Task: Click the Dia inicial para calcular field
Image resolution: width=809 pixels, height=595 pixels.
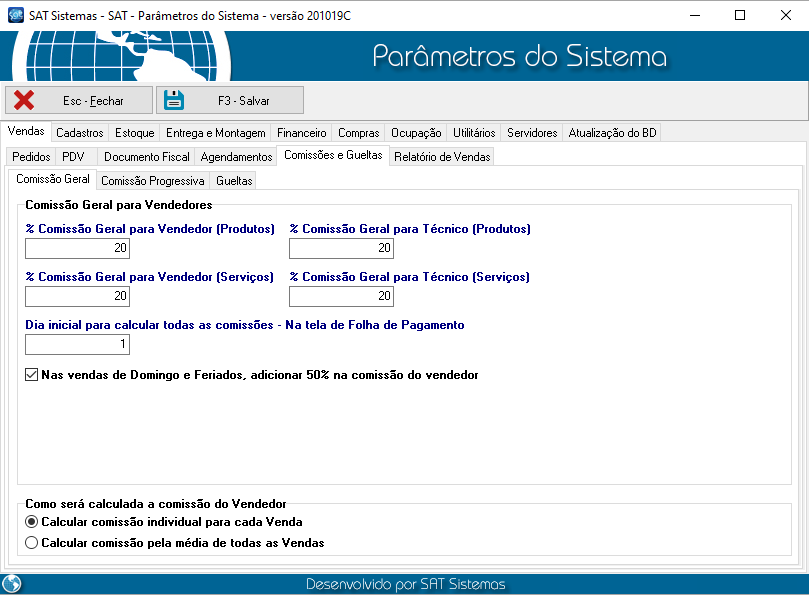Action: pos(77,344)
